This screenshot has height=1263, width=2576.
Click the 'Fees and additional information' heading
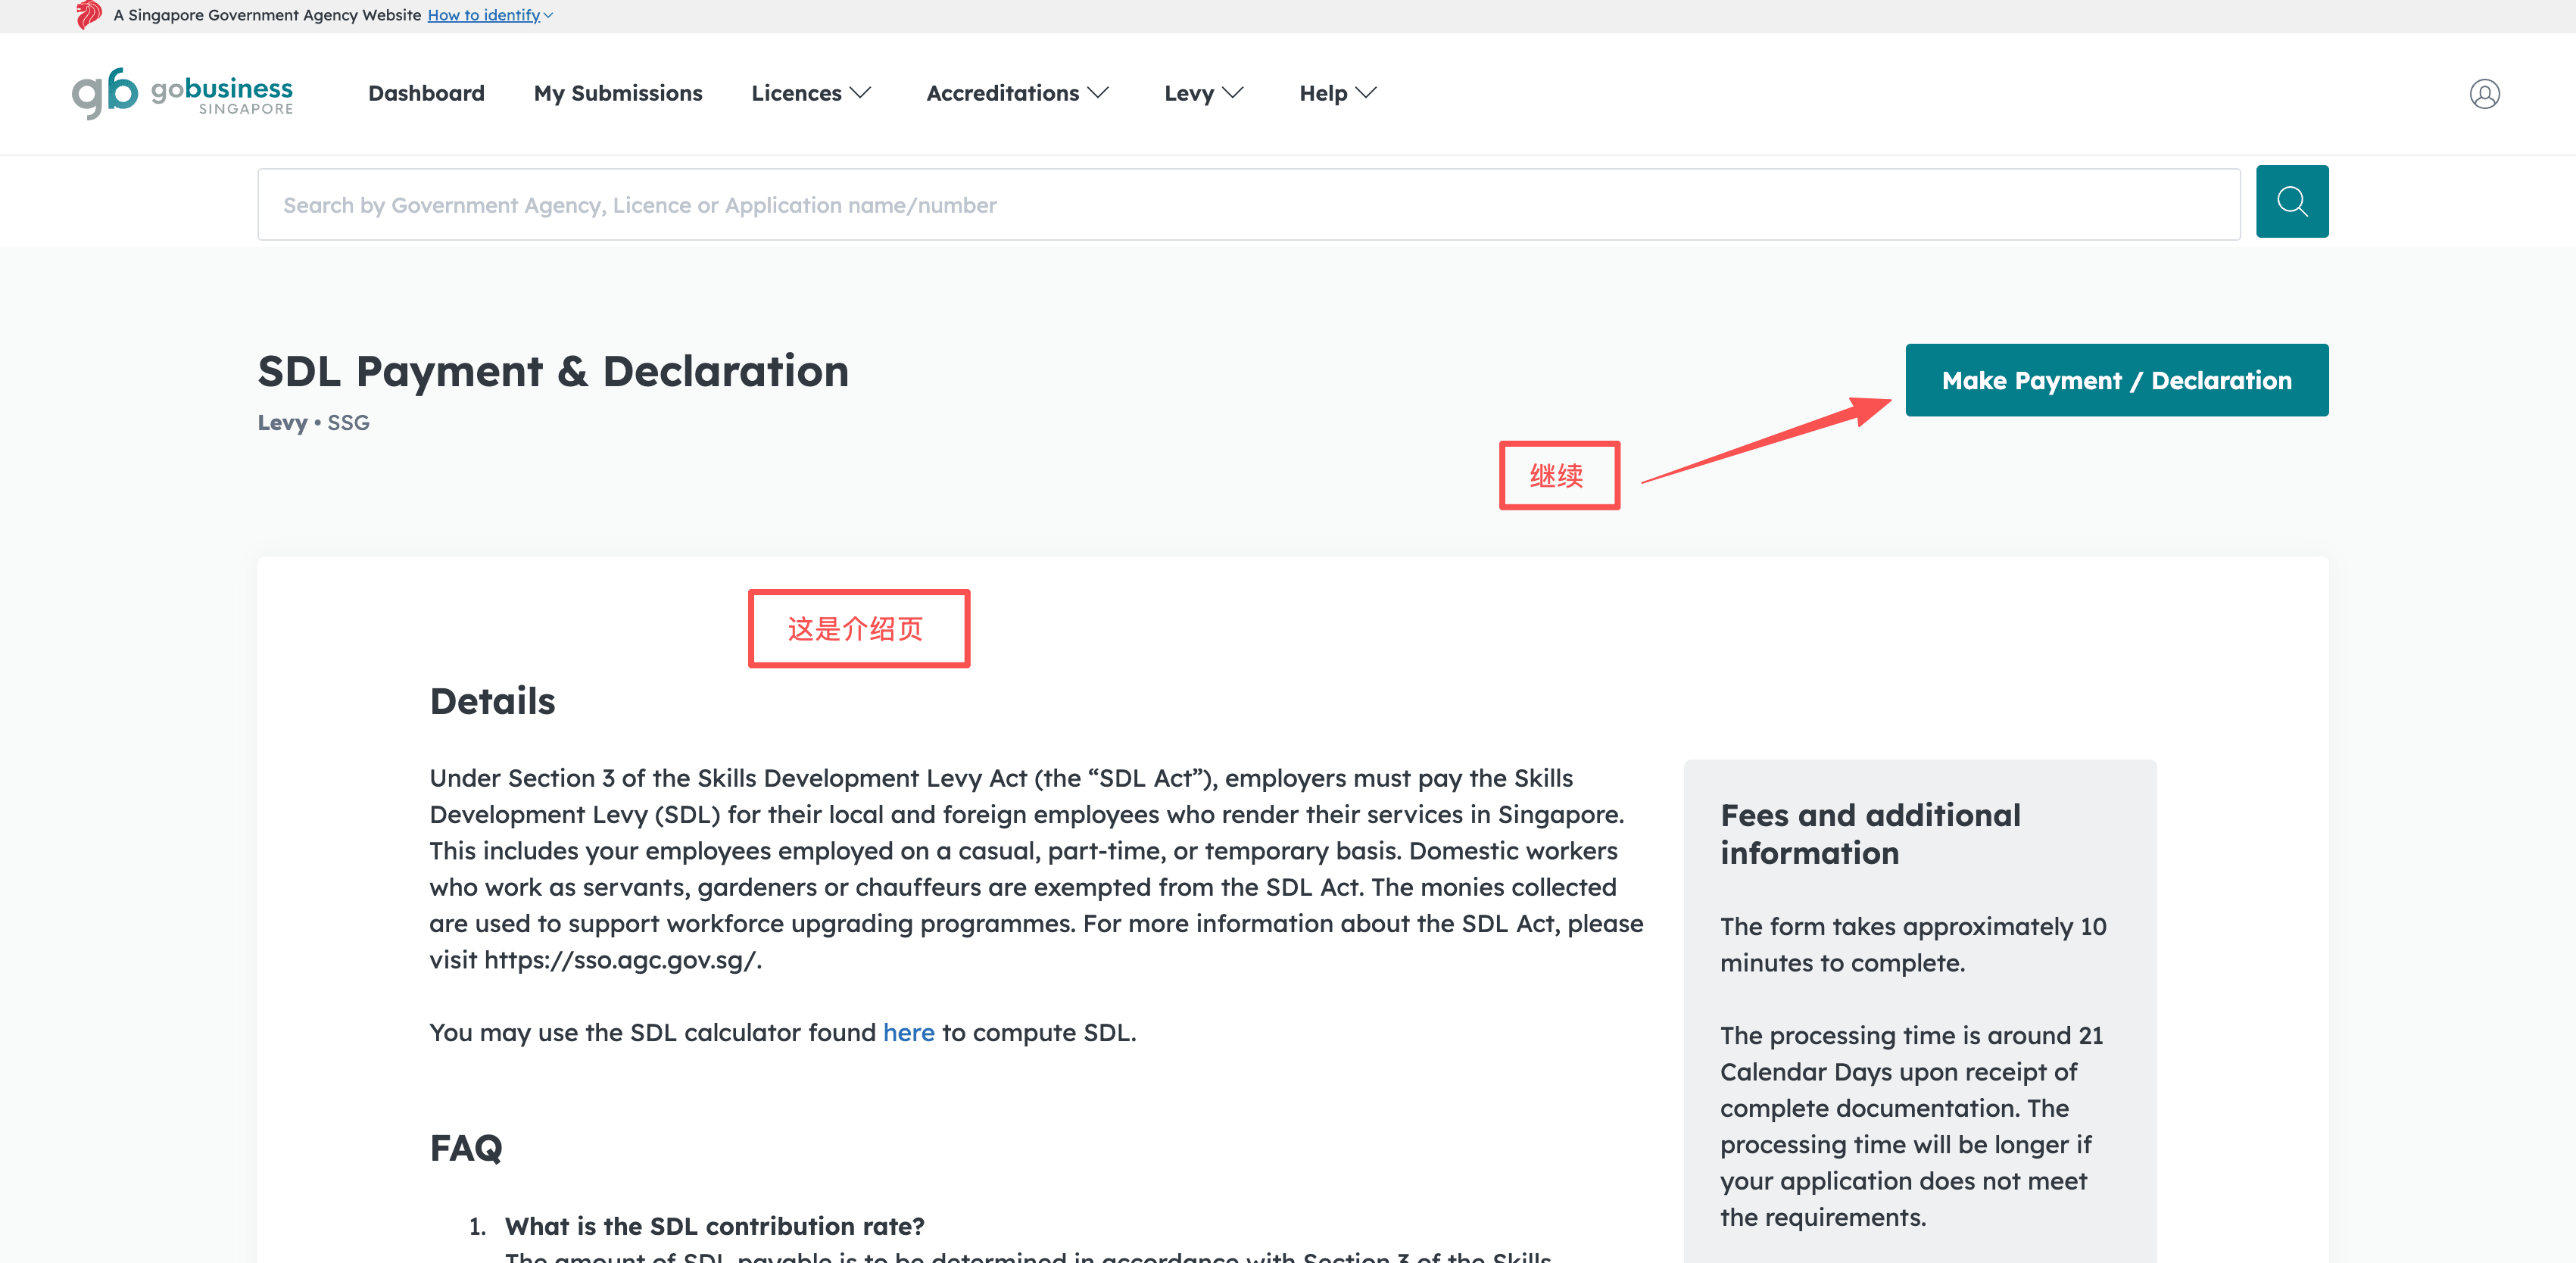1870,834
